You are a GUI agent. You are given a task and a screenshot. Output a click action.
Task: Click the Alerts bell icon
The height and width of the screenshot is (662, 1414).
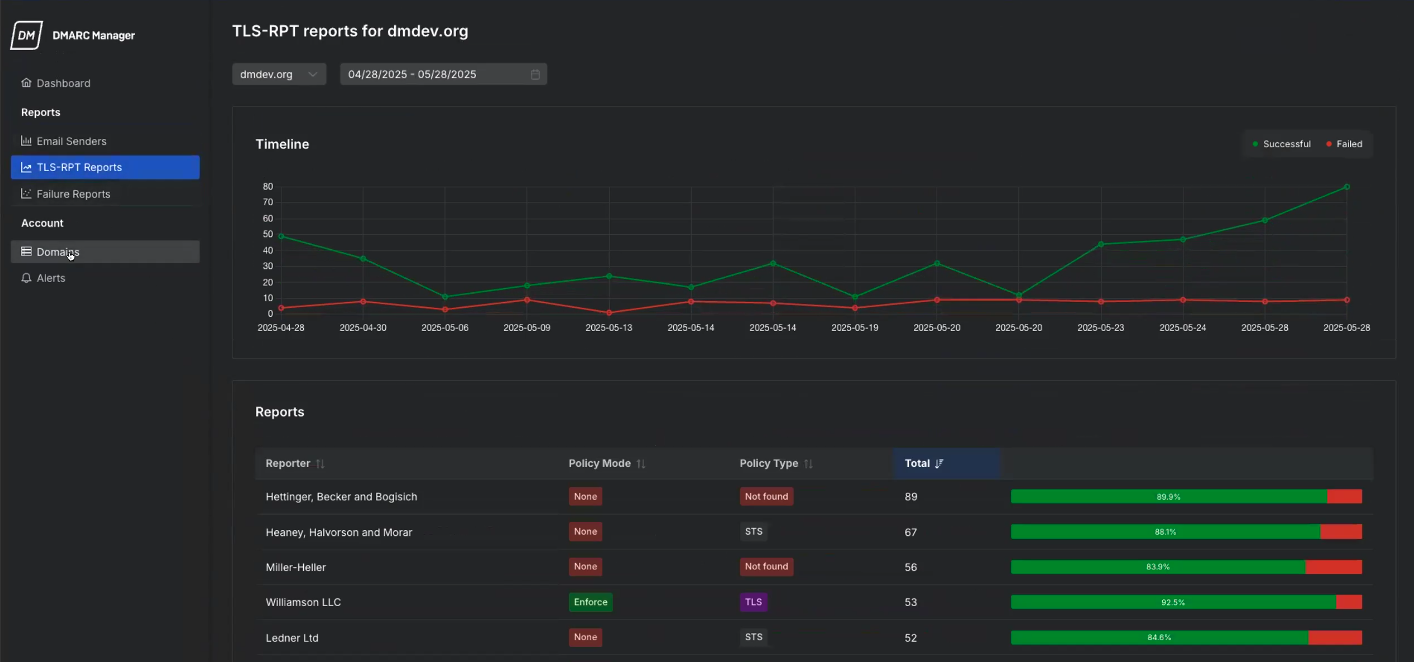27,278
